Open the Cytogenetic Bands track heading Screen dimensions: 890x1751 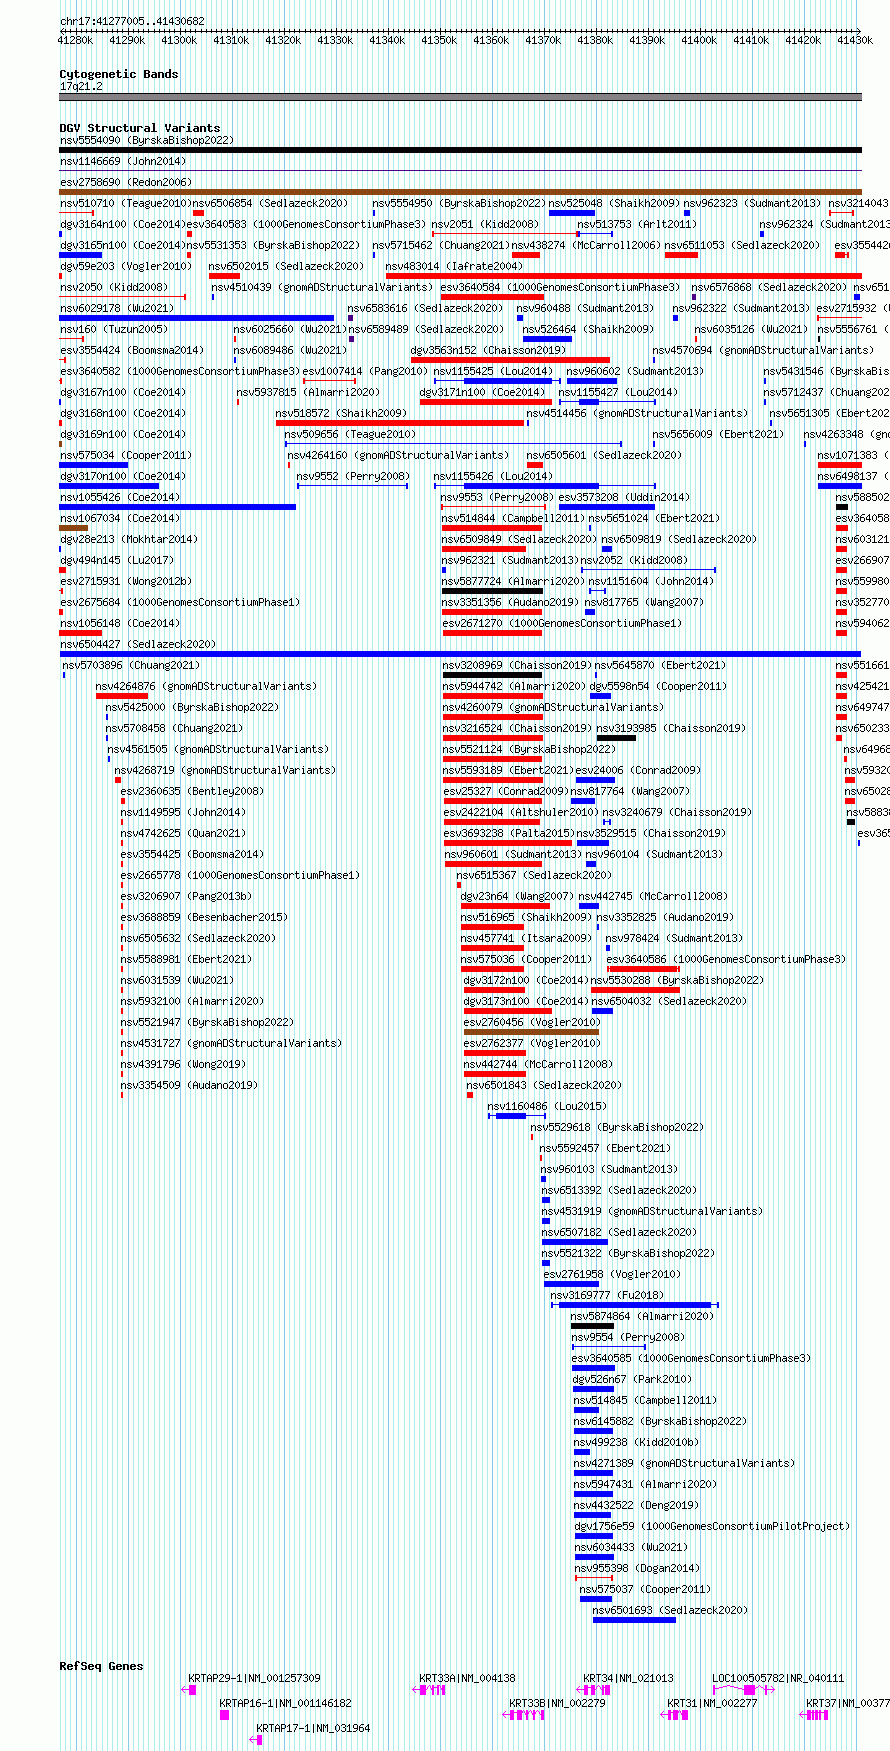(119, 74)
